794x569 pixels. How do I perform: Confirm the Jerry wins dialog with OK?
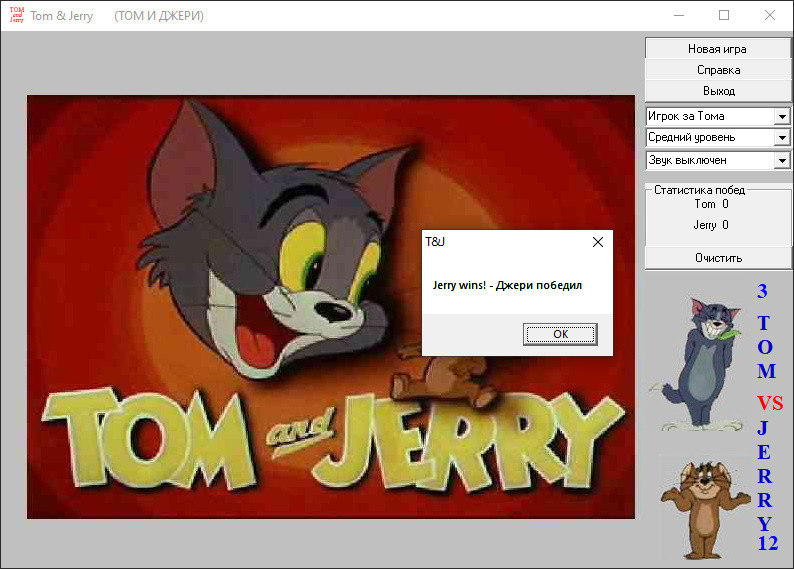pos(560,334)
